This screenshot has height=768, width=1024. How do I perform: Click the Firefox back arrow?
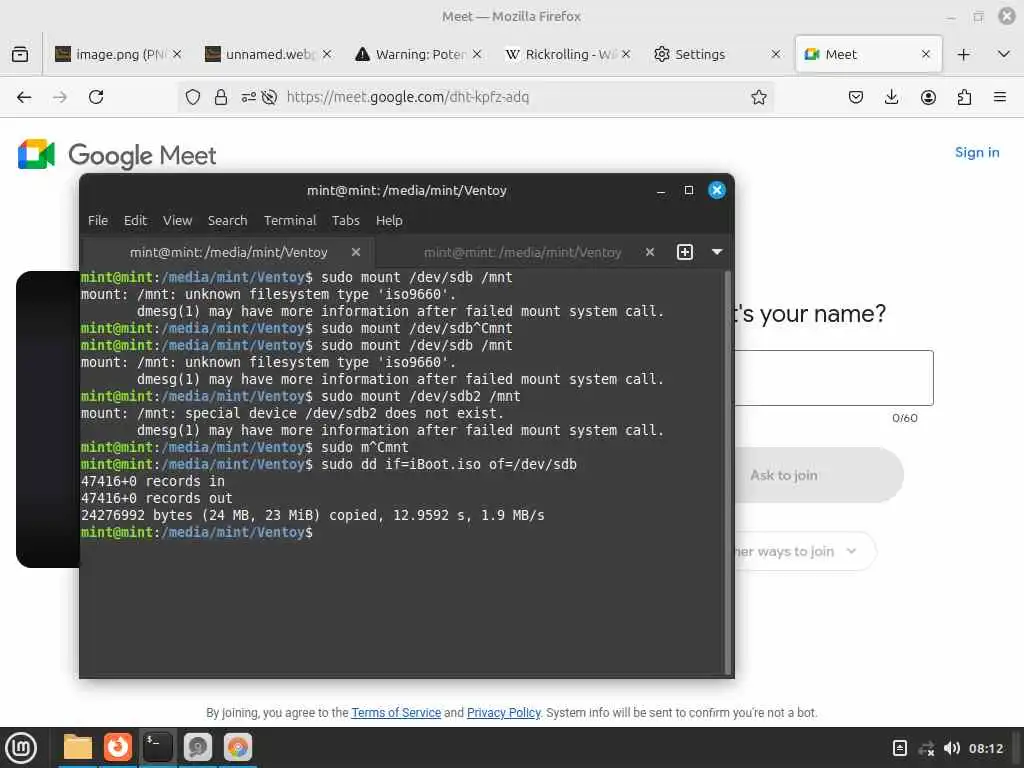pyautogui.click(x=24, y=97)
